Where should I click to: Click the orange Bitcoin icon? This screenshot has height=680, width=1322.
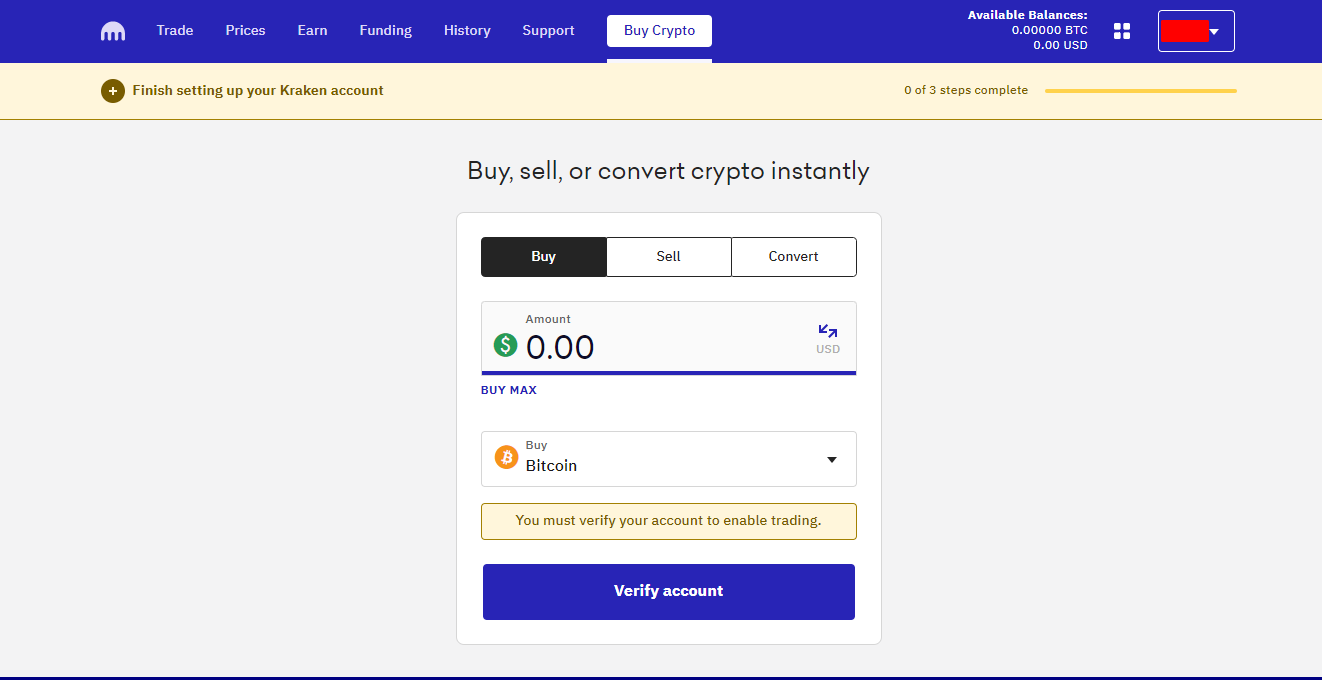coord(507,457)
